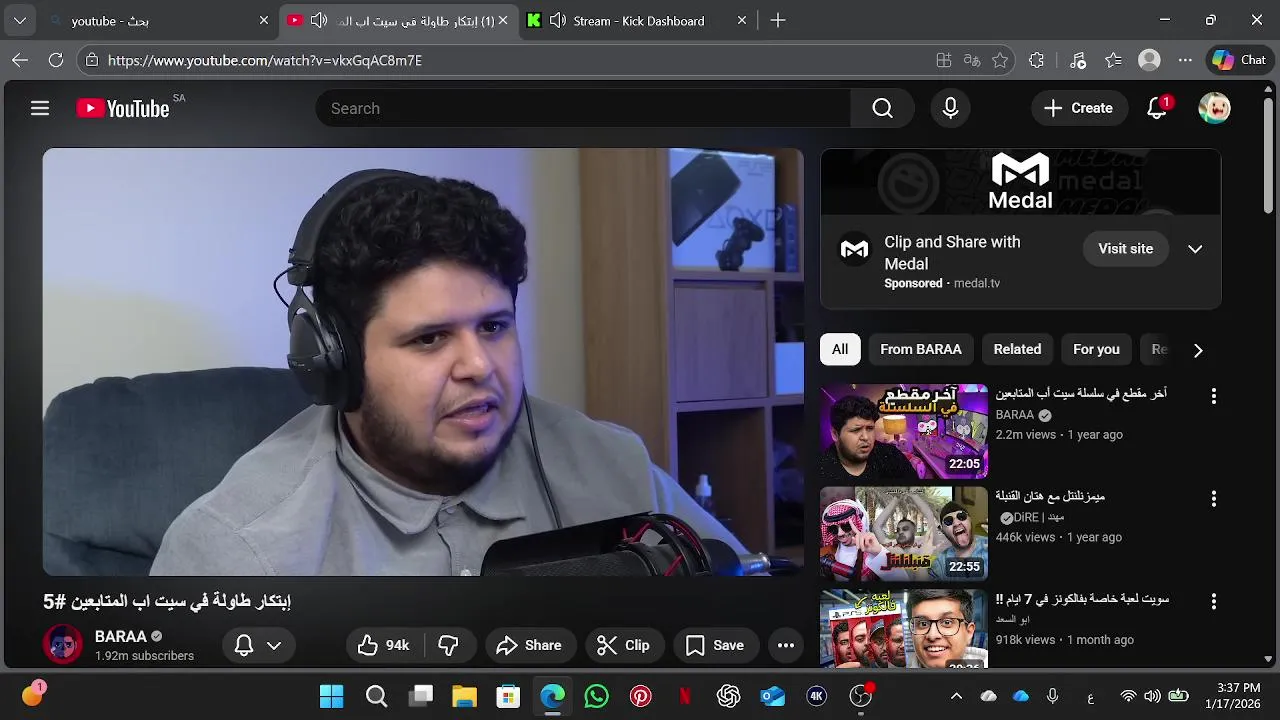1280x720 pixels.
Task: Select the For you filter chip
Action: pos(1096,349)
